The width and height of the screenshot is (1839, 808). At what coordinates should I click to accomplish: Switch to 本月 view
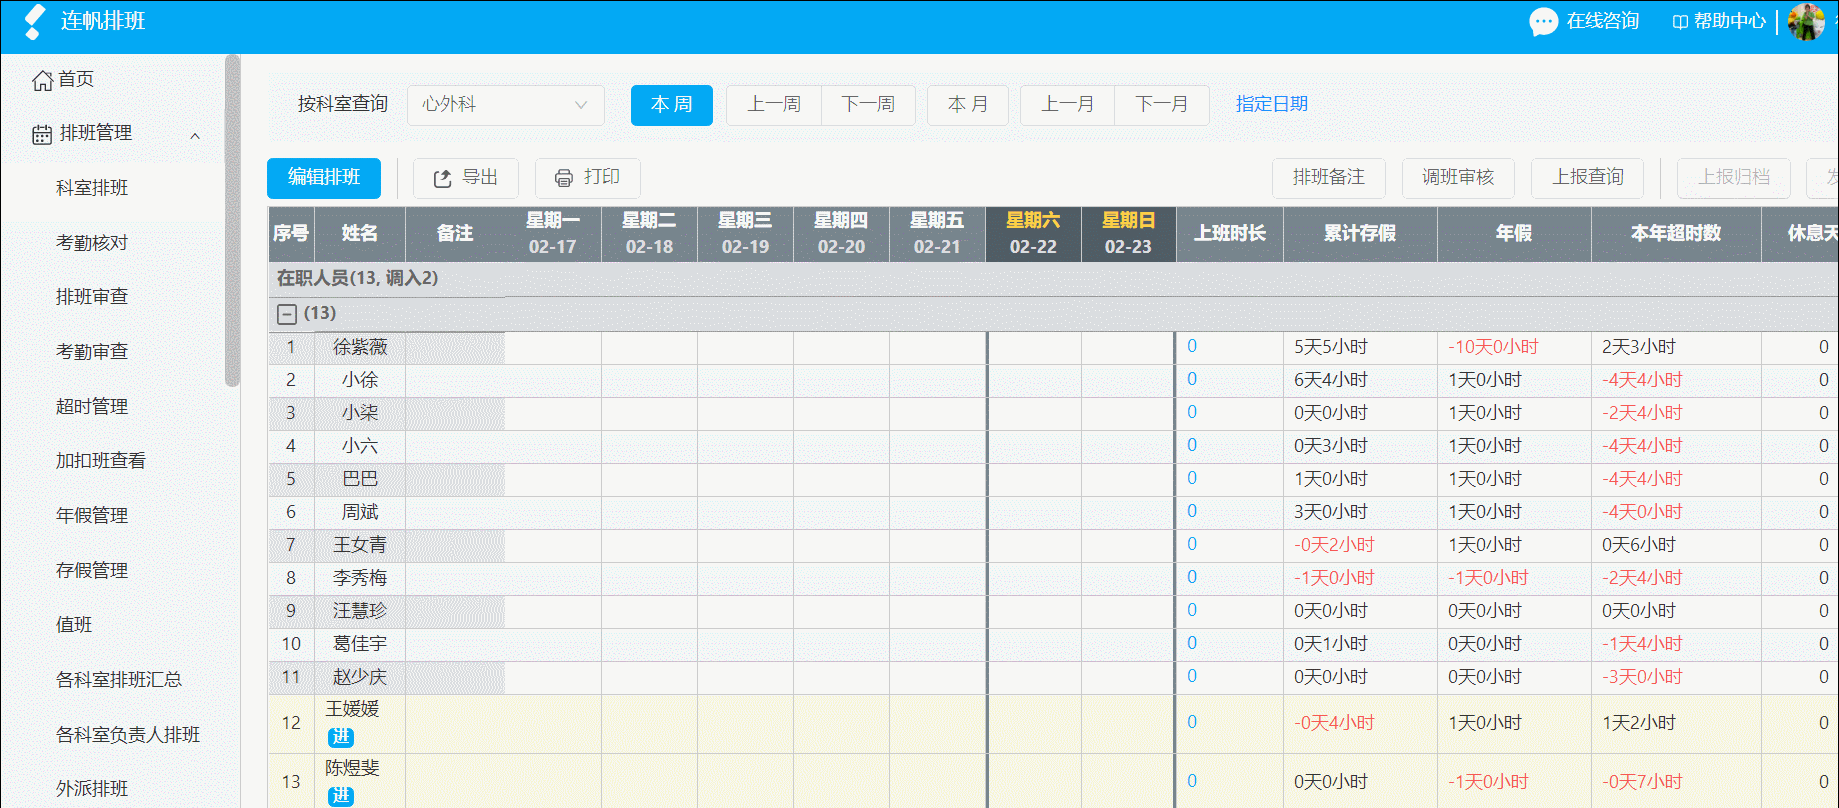(x=968, y=105)
